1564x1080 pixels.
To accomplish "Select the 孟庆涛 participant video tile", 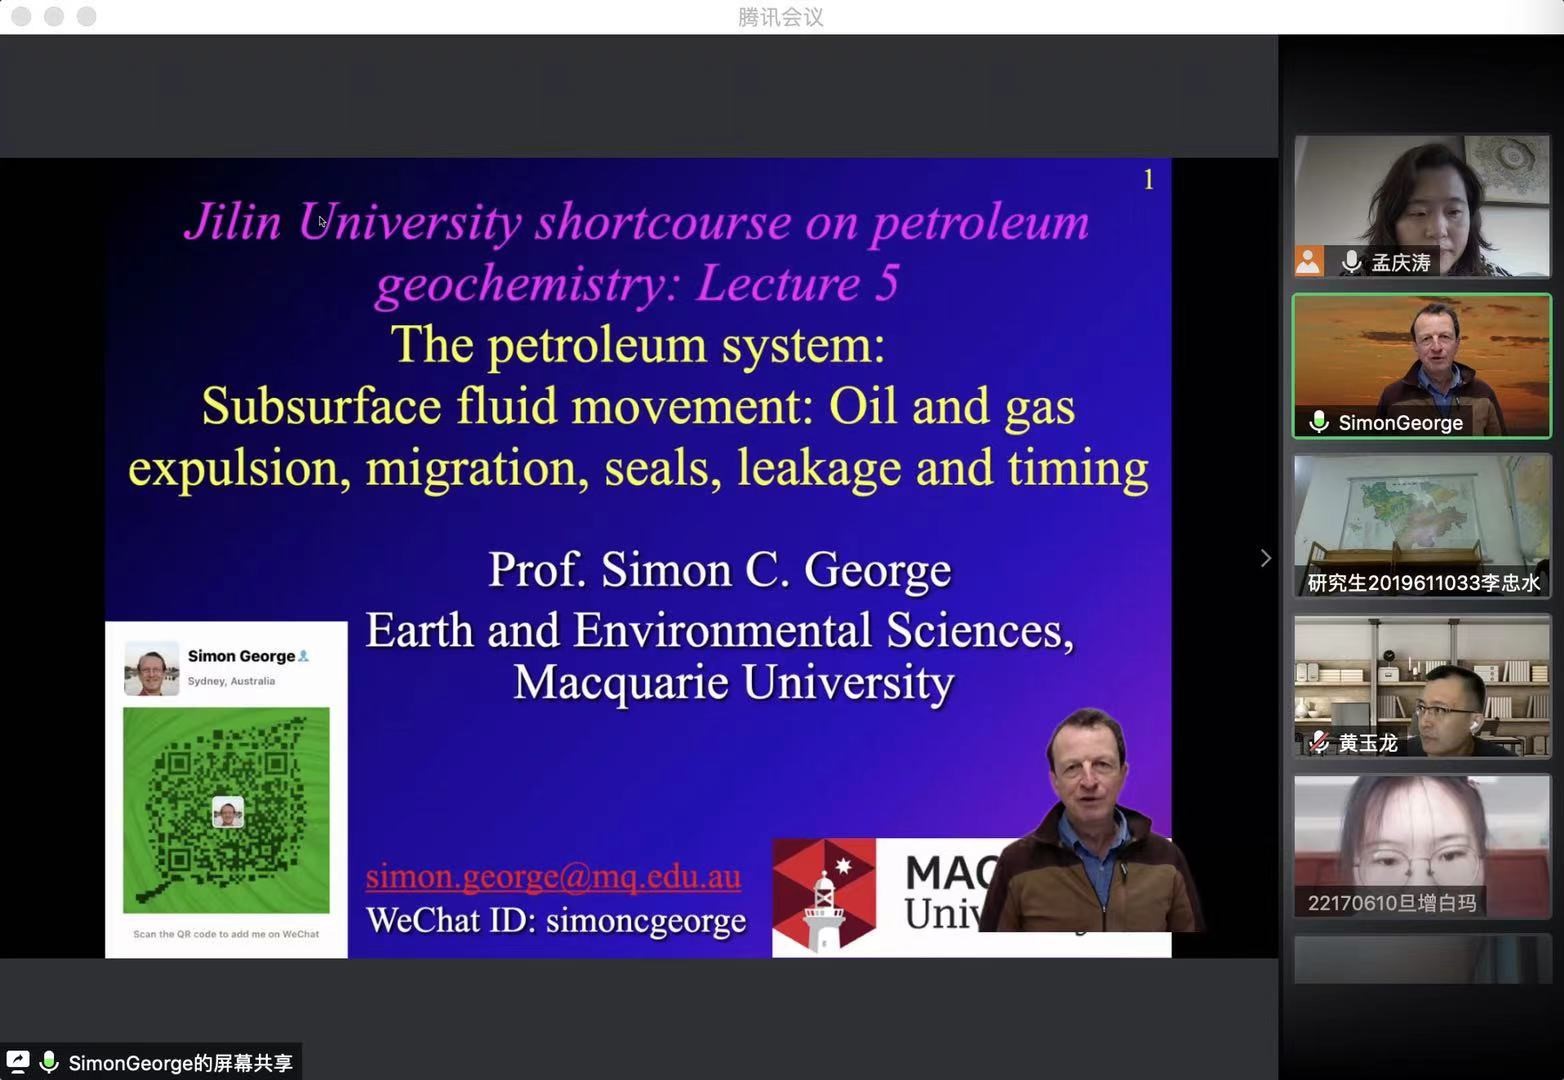I will [x=1421, y=205].
